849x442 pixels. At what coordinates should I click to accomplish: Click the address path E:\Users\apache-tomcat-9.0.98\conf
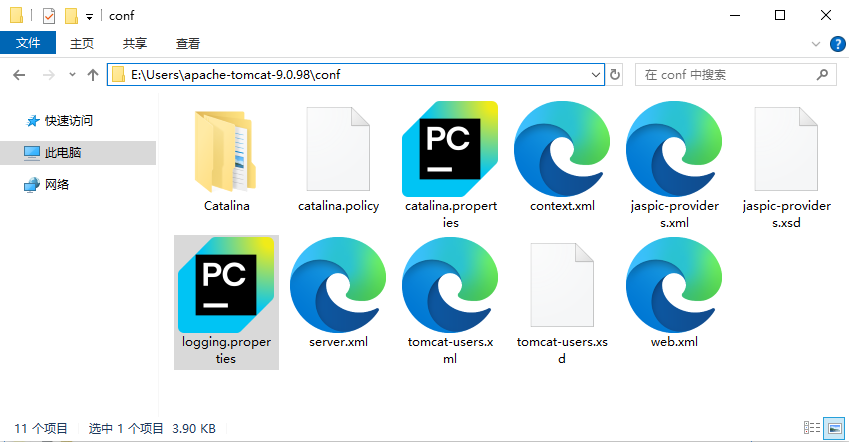236,75
